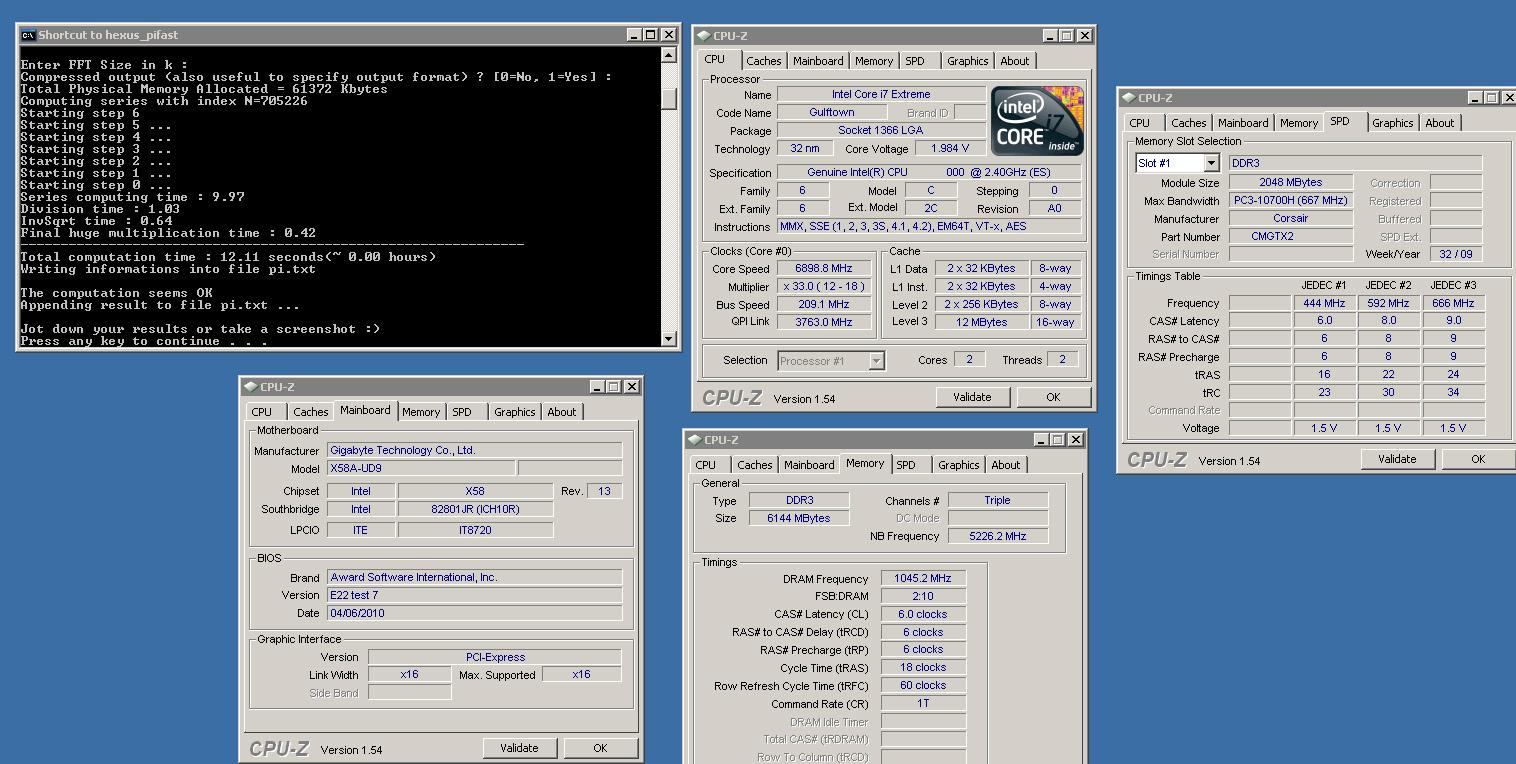This screenshot has width=1516, height=764.
Task: Select Graphics tab in Mainboard window
Action: pyautogui.click(x=514, y=412)
